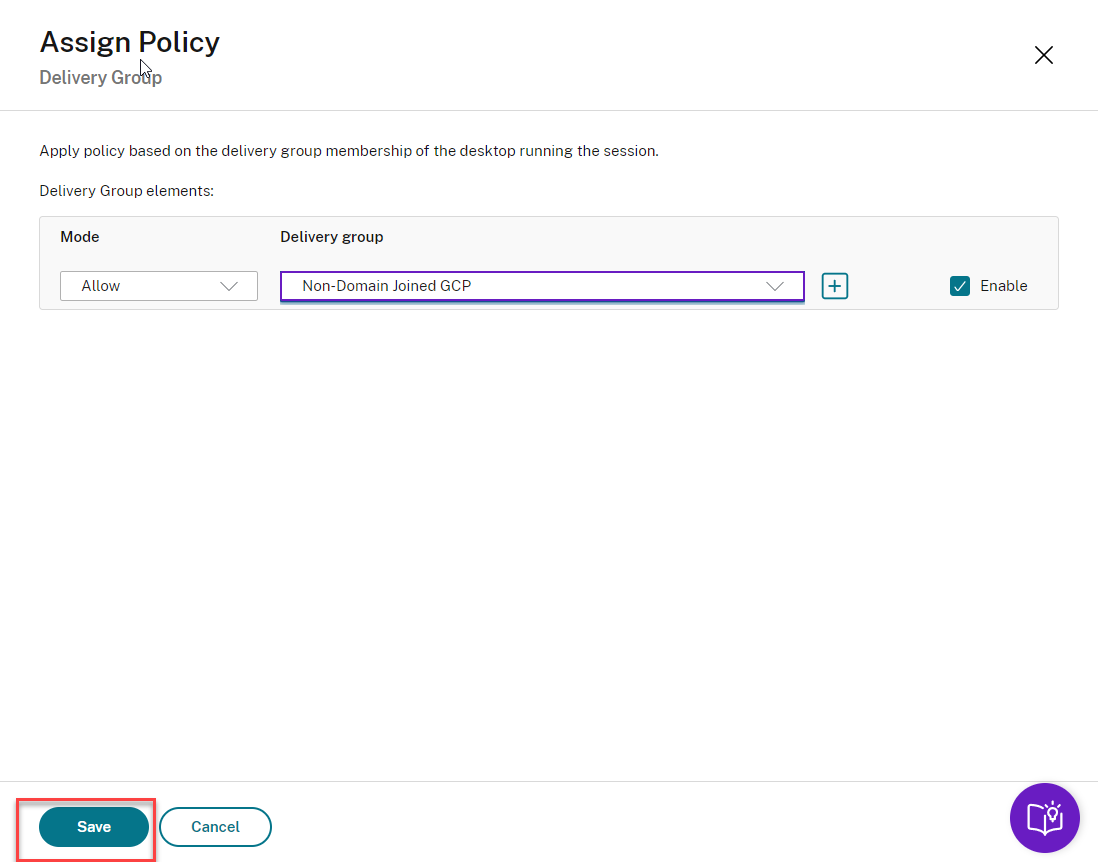Click the Delivery Group elements label
This screenshot has width=1098, height=862.
coord(126,190)
